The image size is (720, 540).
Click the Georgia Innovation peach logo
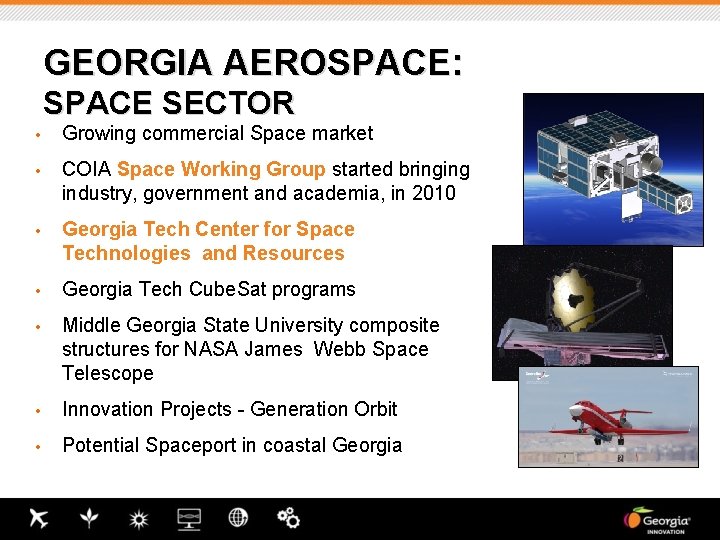[x=657, y=521]
